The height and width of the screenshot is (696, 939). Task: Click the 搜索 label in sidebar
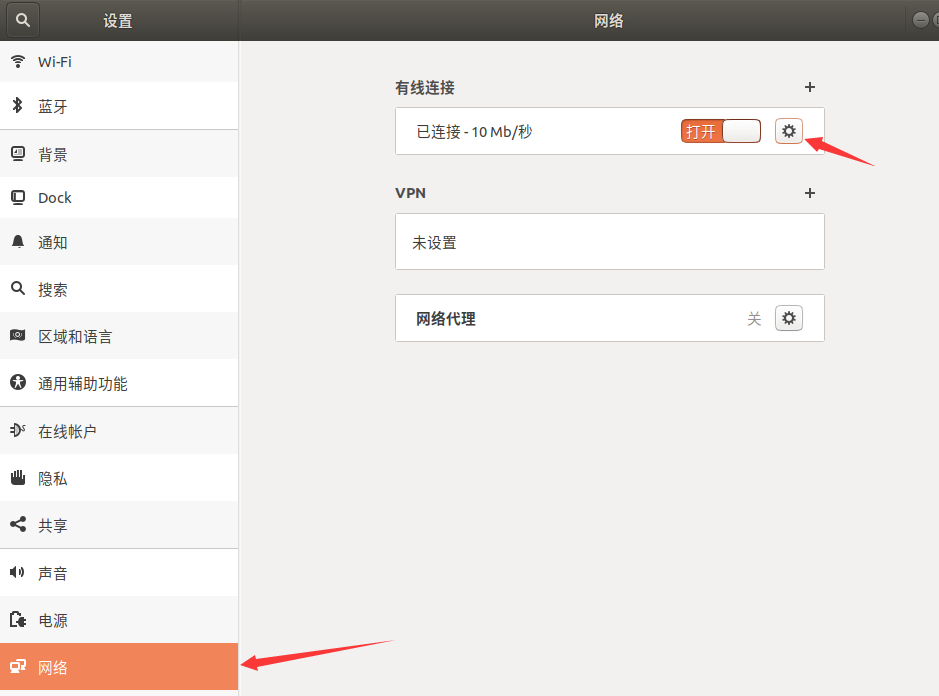[x=53, y=289]
